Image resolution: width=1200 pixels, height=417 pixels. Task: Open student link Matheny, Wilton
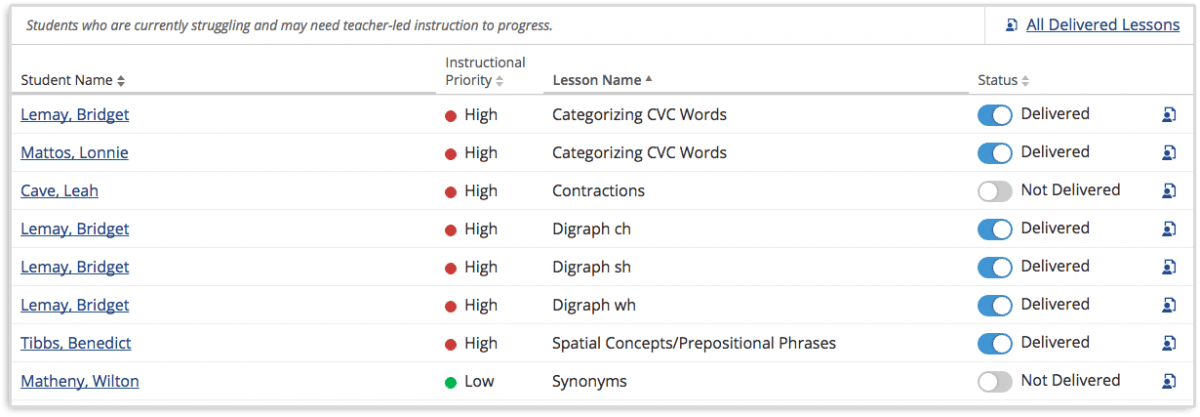[80, 381]
